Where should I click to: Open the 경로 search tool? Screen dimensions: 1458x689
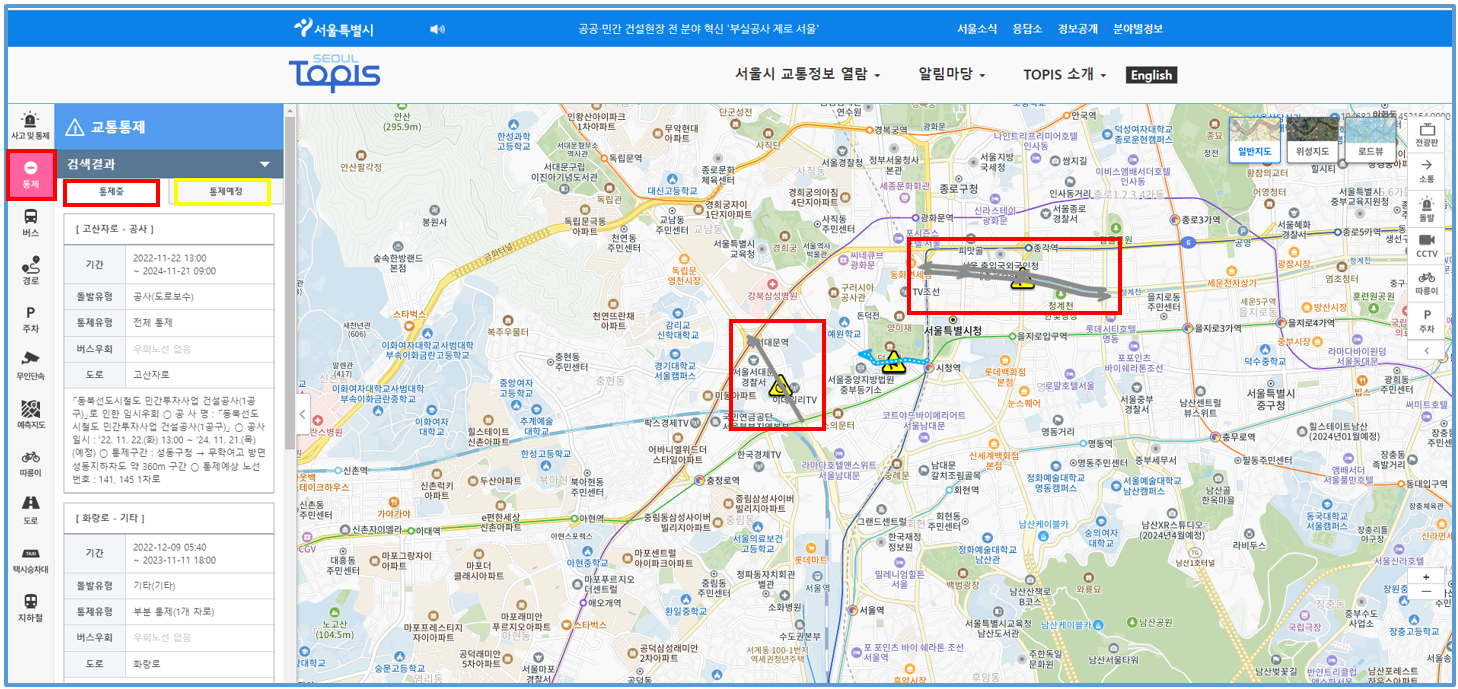coord(32,270)
